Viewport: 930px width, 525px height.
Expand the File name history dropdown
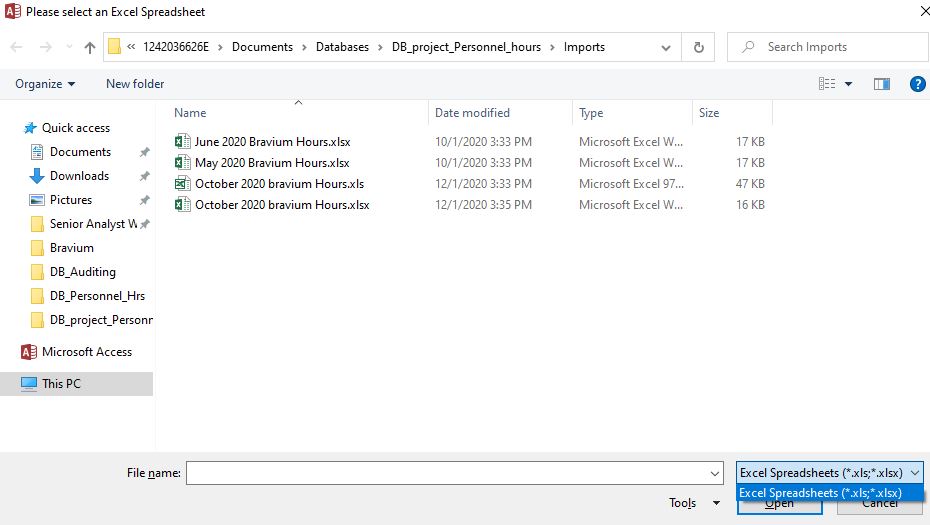715,473
